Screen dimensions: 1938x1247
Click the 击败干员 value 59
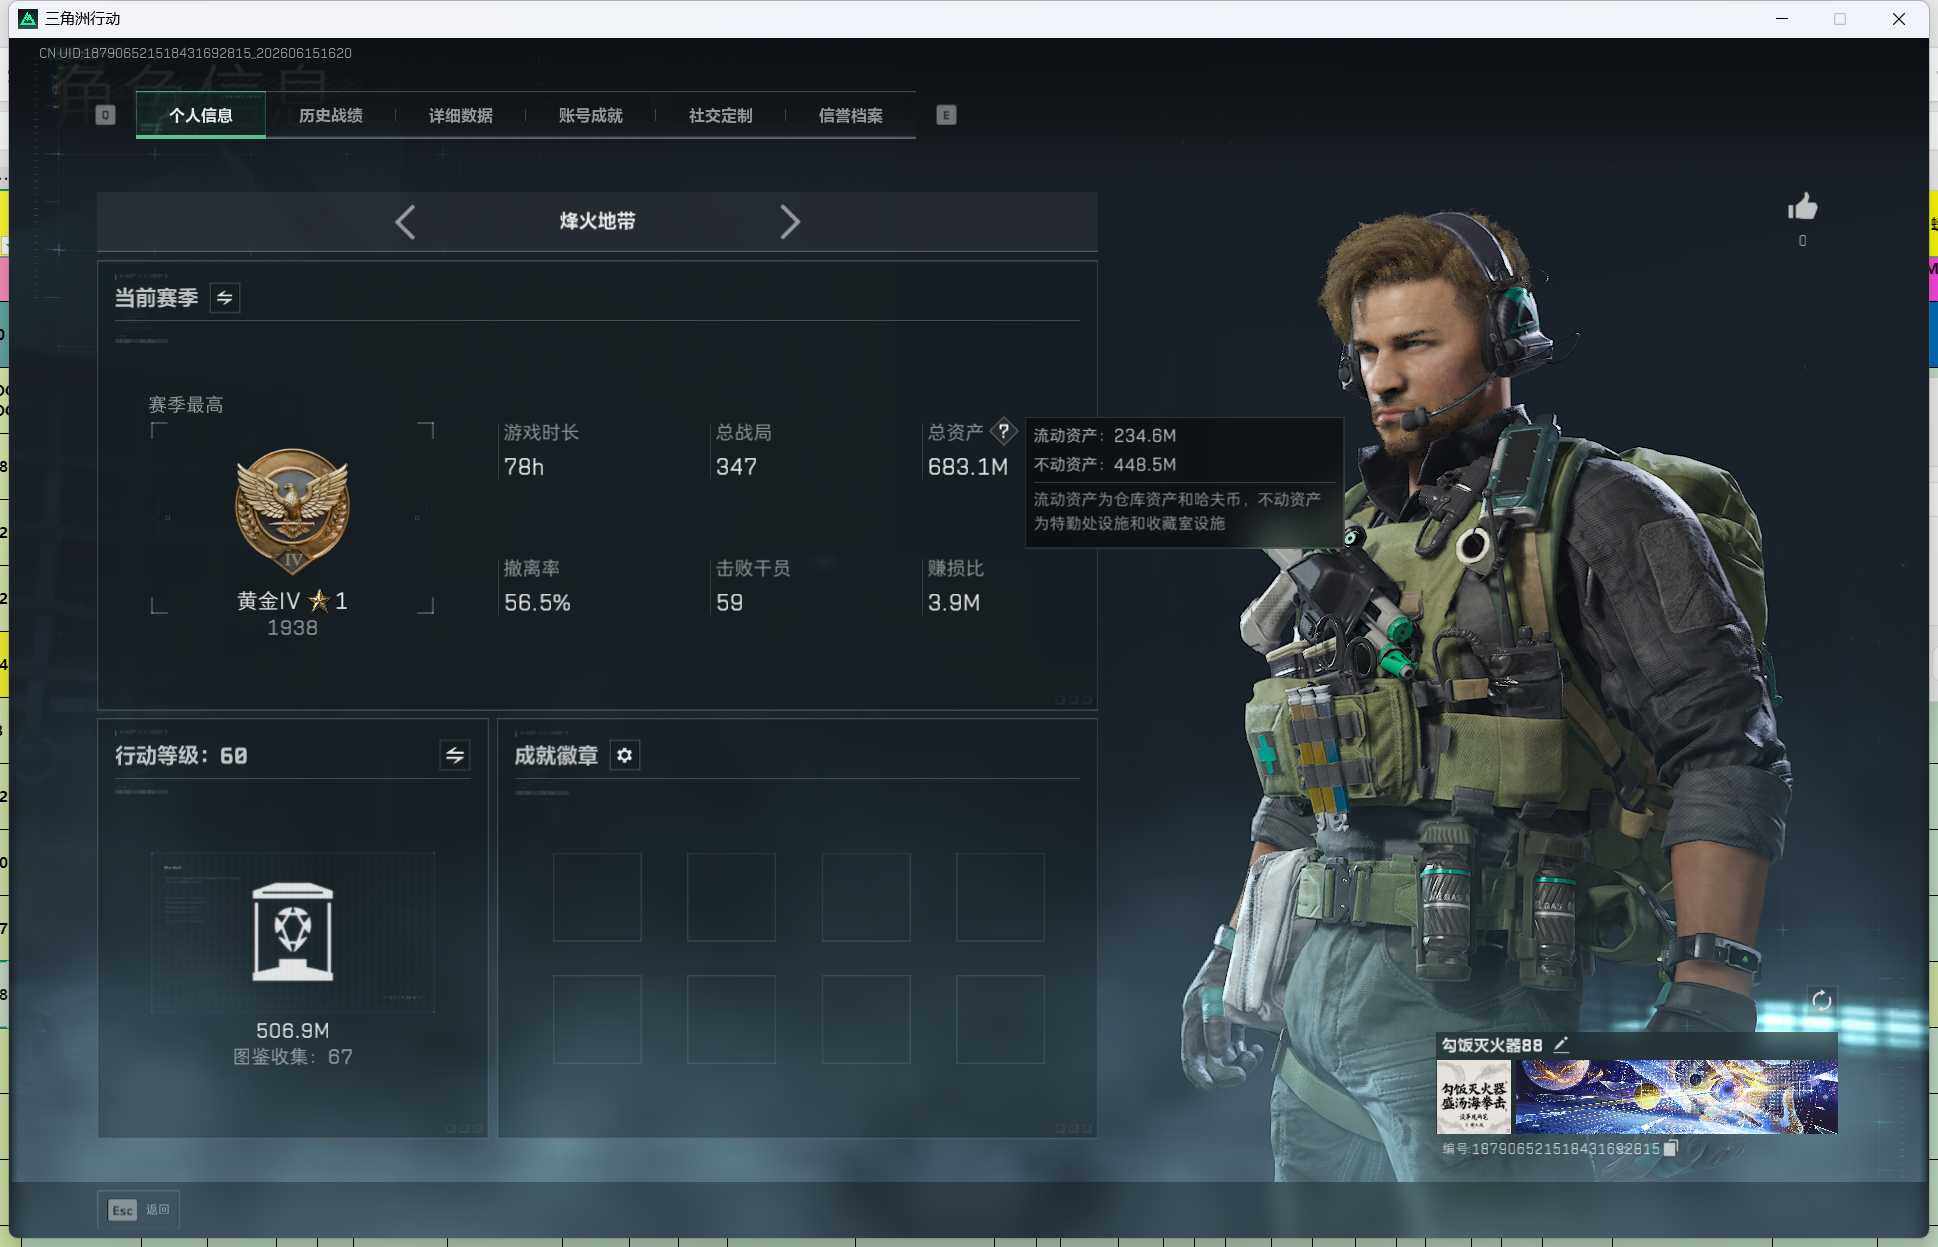click(x=729, y=603)
